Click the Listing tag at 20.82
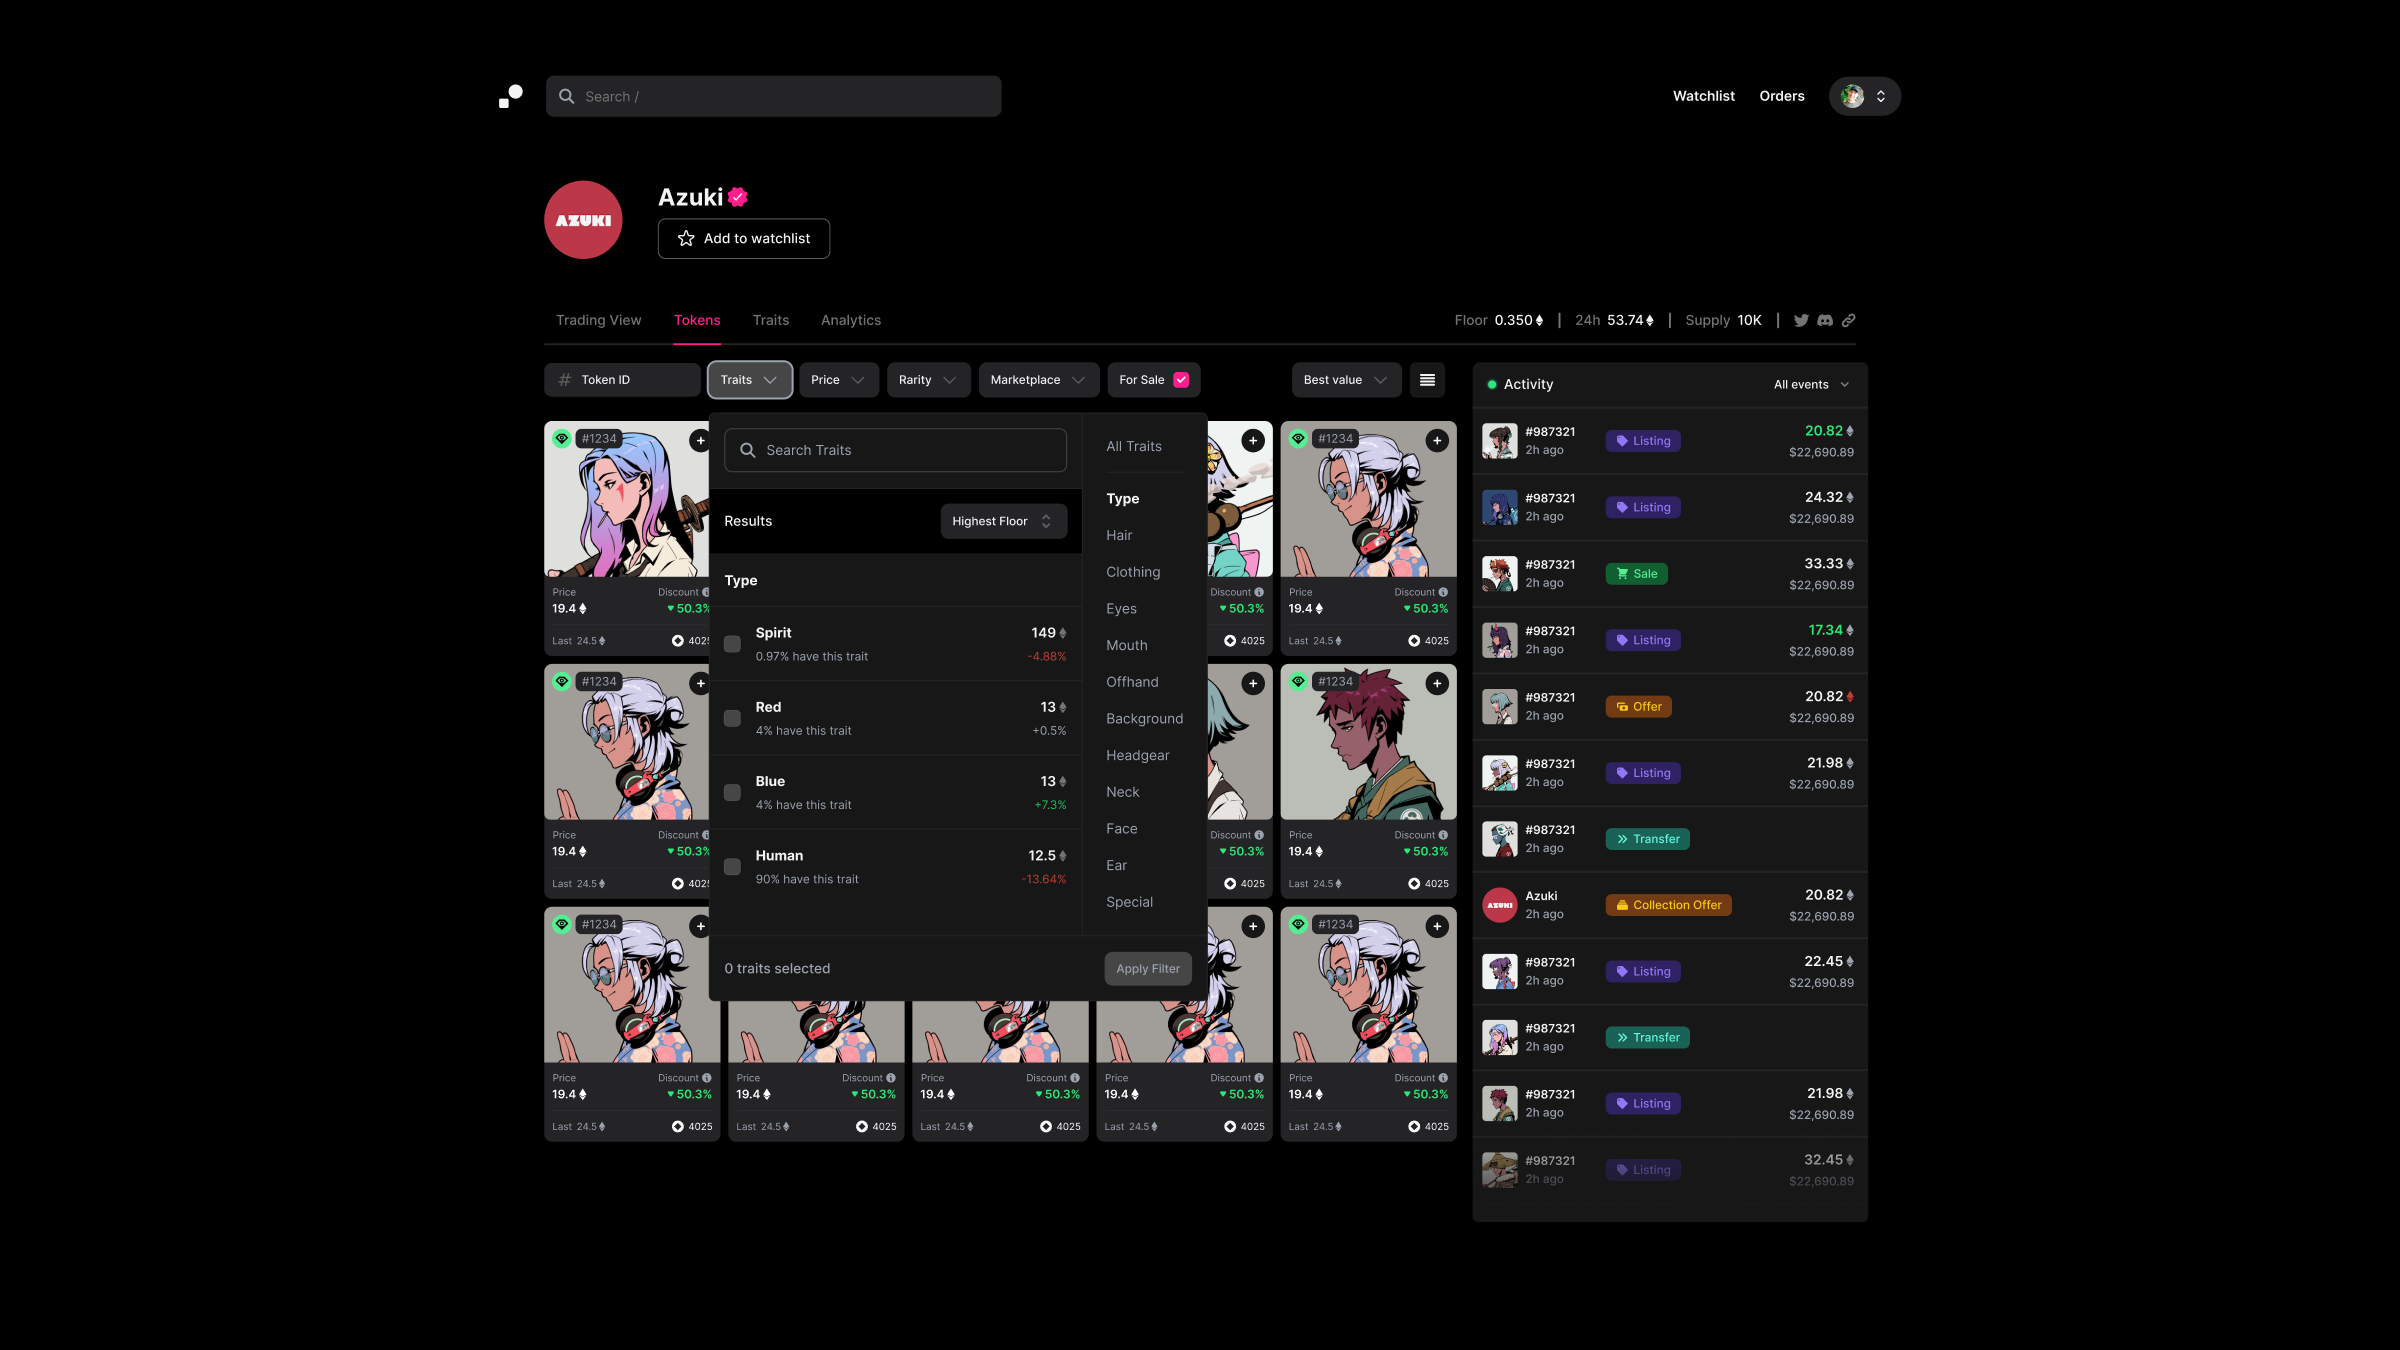2400x1350 pixels. (1643, 441)
